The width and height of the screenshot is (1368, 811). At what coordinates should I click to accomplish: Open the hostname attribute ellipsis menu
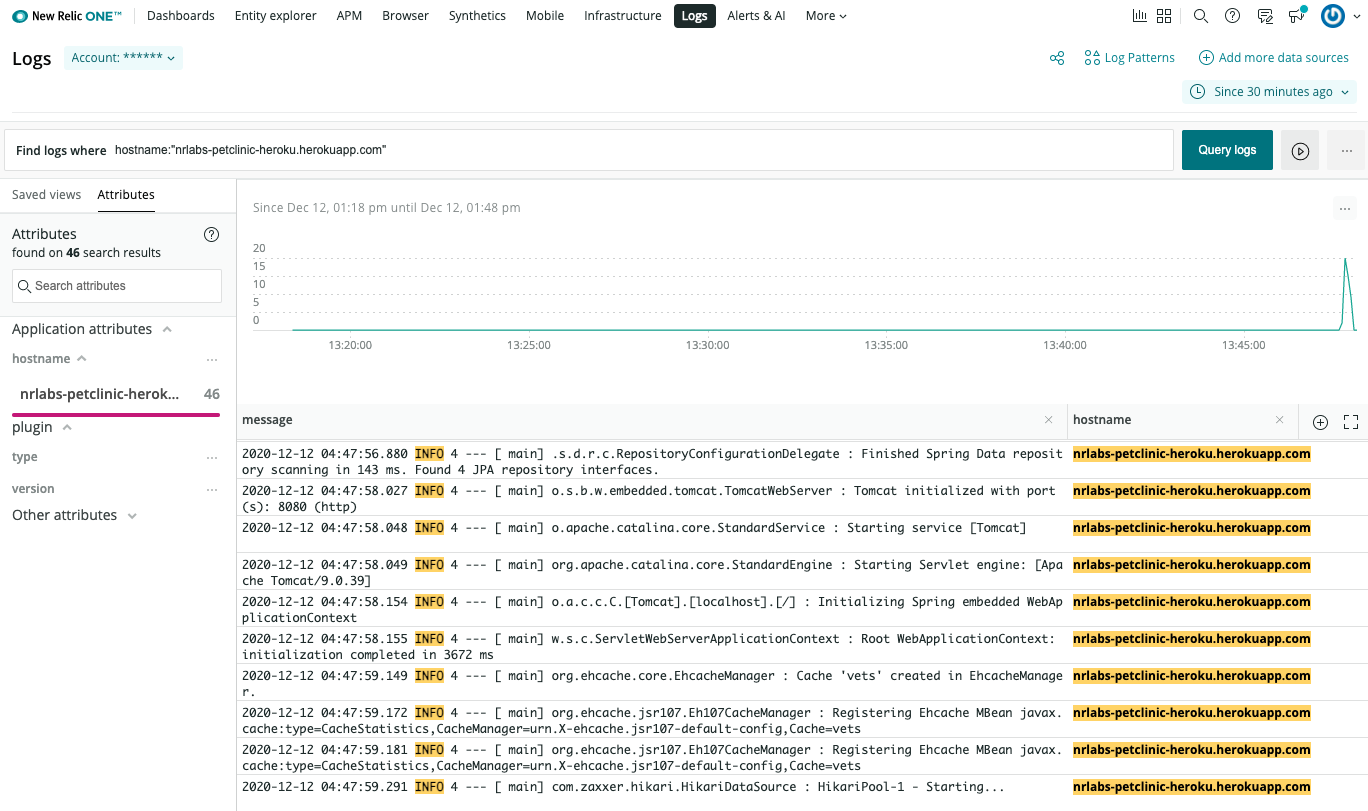click(211, 359)
